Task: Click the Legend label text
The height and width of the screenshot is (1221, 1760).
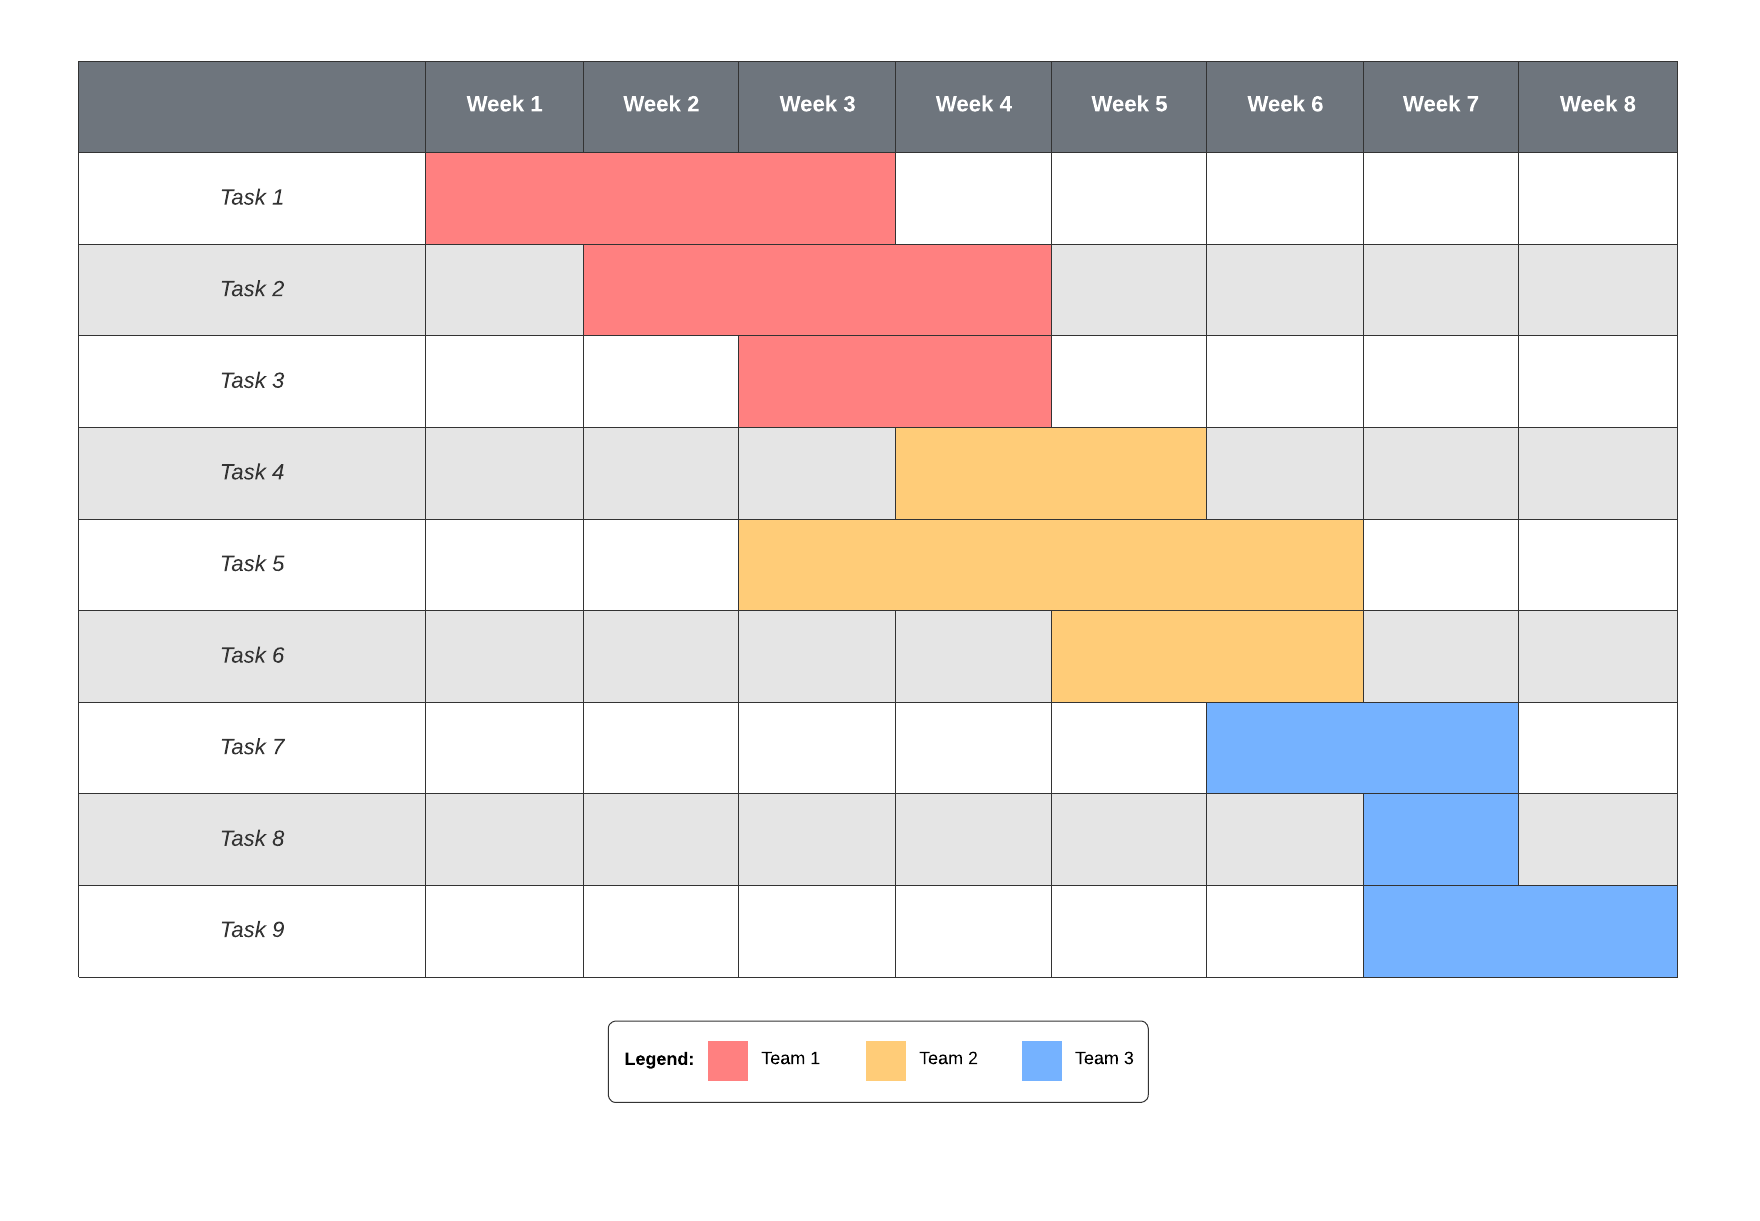Action: pos(659,1059)
